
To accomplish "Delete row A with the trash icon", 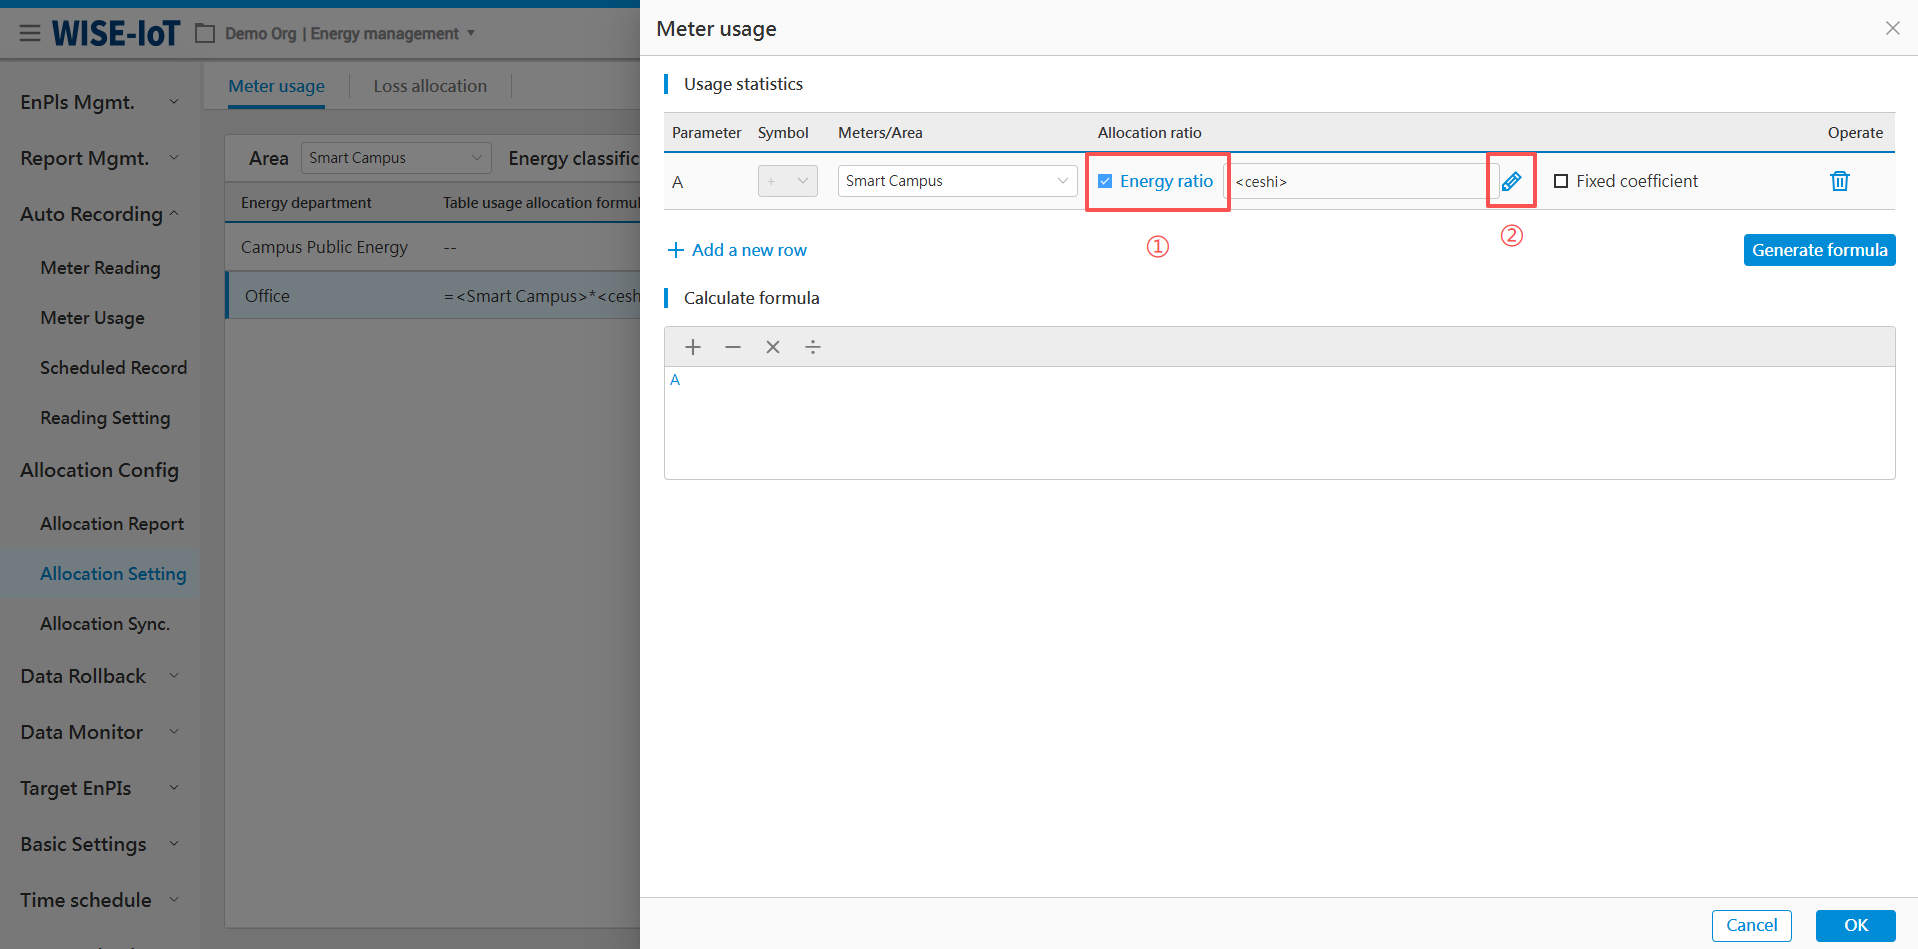I will tap(1839, 181).
